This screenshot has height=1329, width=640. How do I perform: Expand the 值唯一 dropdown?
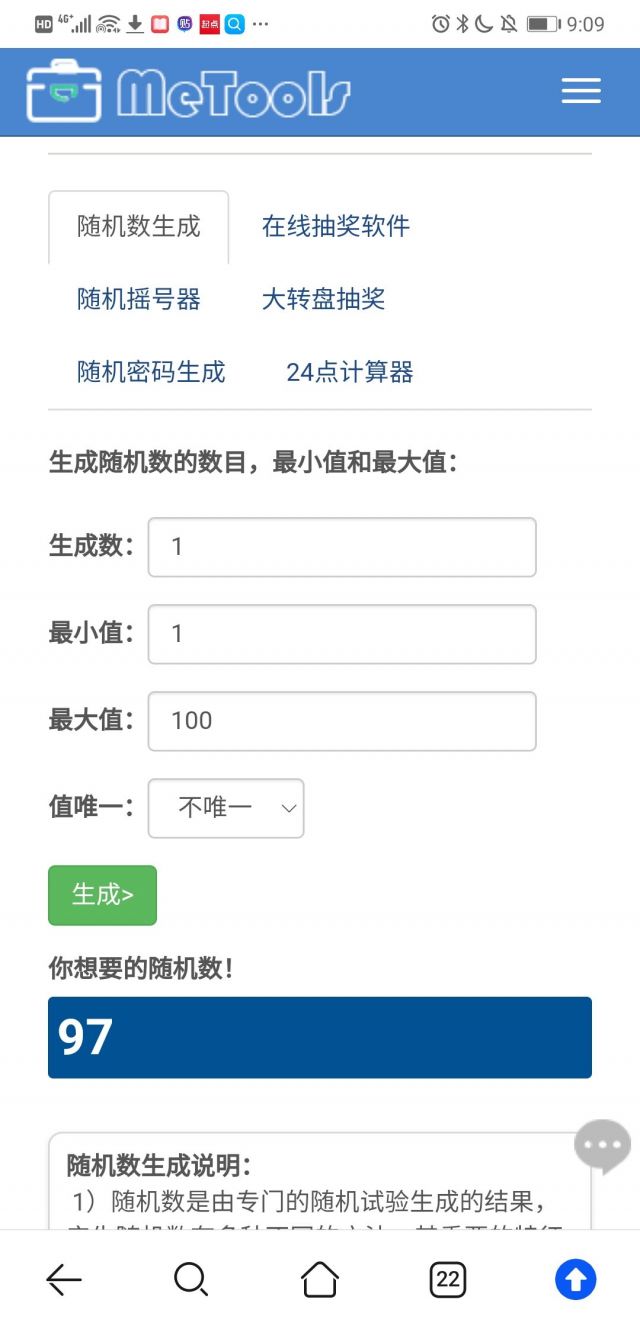226,808
